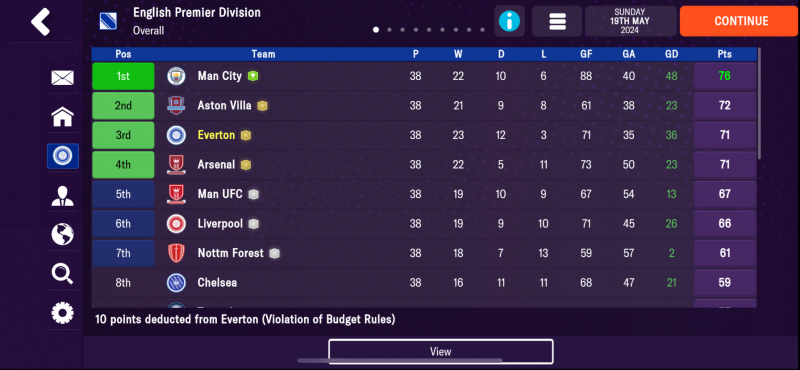Open the home screen house icon

click(62, 117)
